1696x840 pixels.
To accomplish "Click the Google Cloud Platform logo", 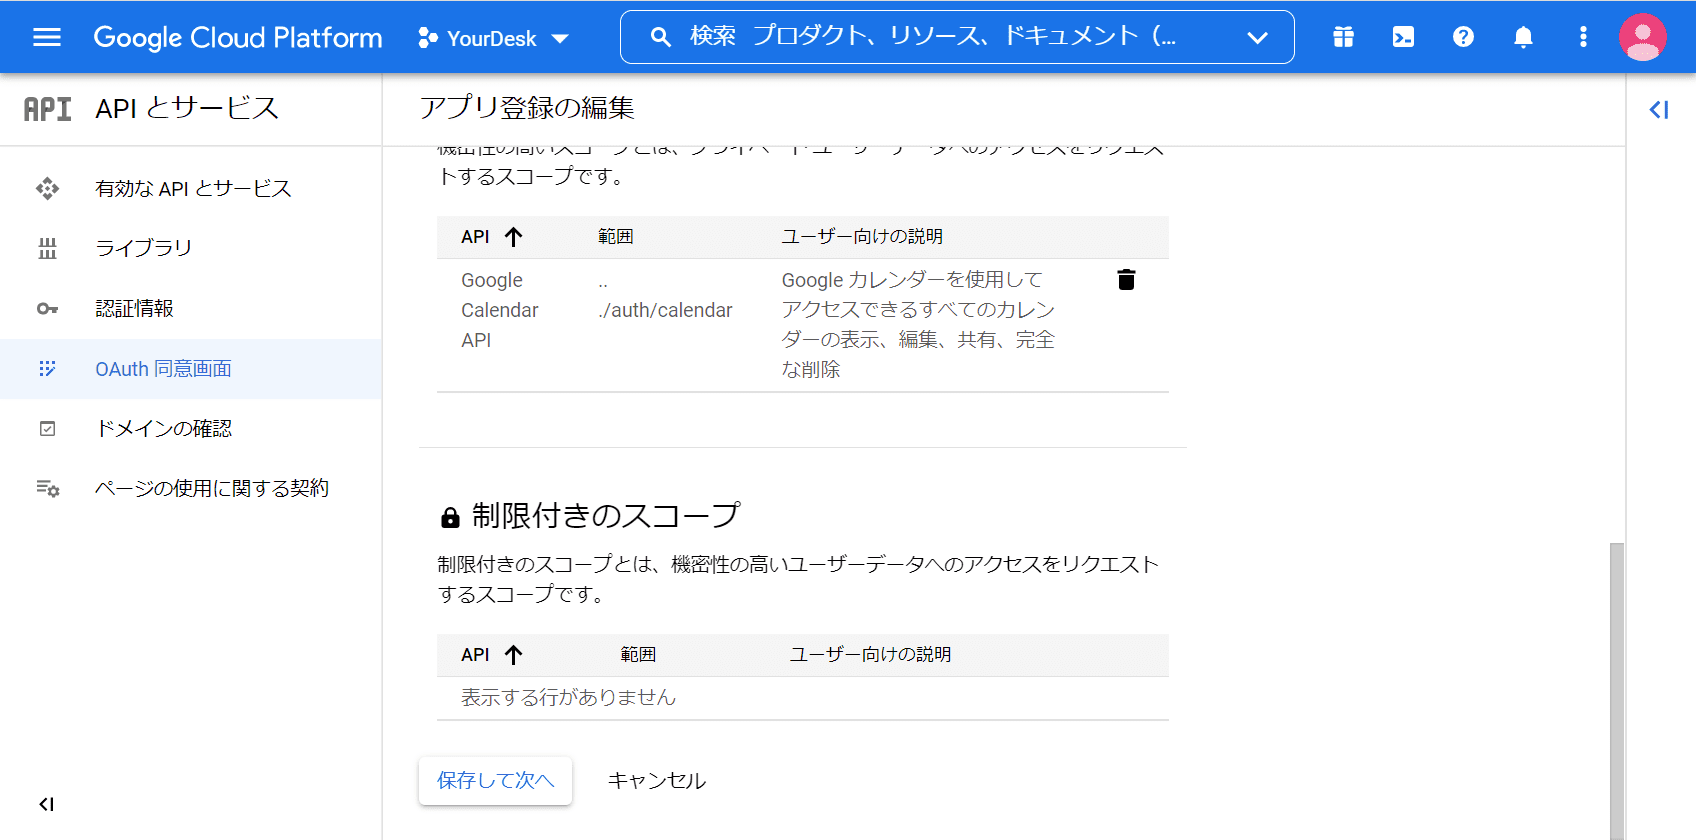I will pyautogui.click(x=238, y=37).
